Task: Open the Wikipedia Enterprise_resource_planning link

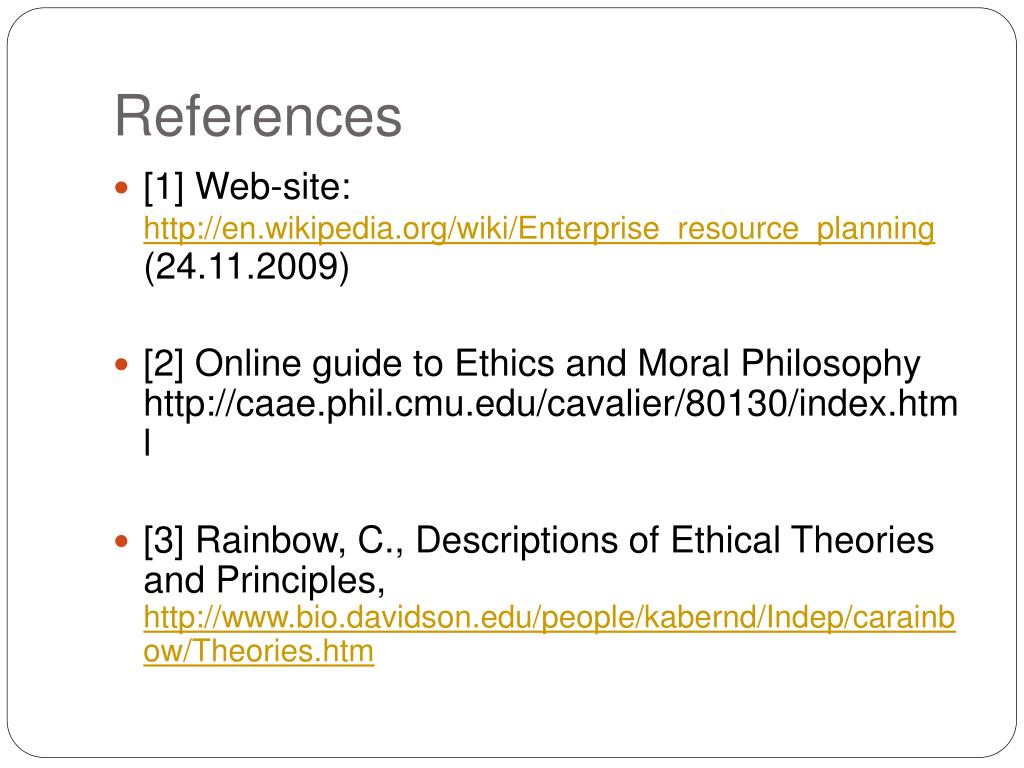Action: point(539,229)
